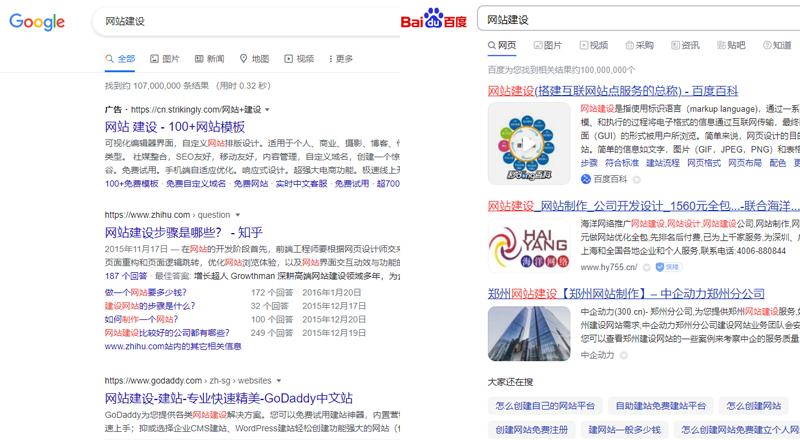Click the Baidu logo

pyautogui.click(x=434, y=18)
